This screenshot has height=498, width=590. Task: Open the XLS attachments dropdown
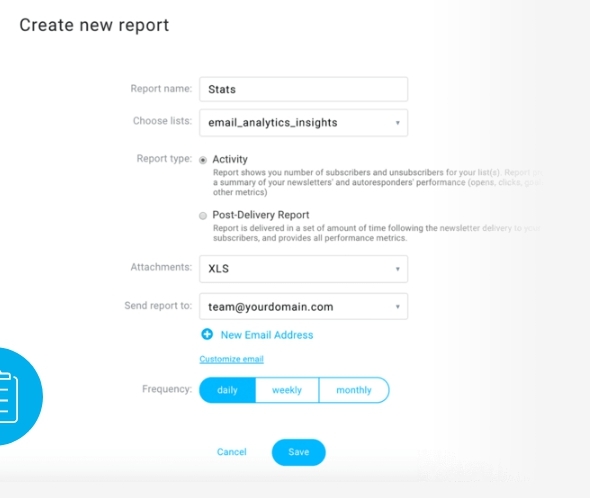pos(303,269)
